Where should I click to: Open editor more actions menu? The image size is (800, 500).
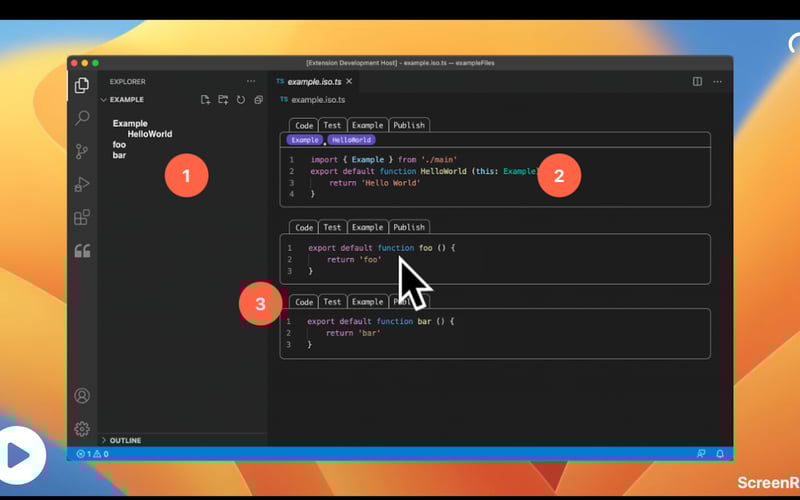click(717, 82)
